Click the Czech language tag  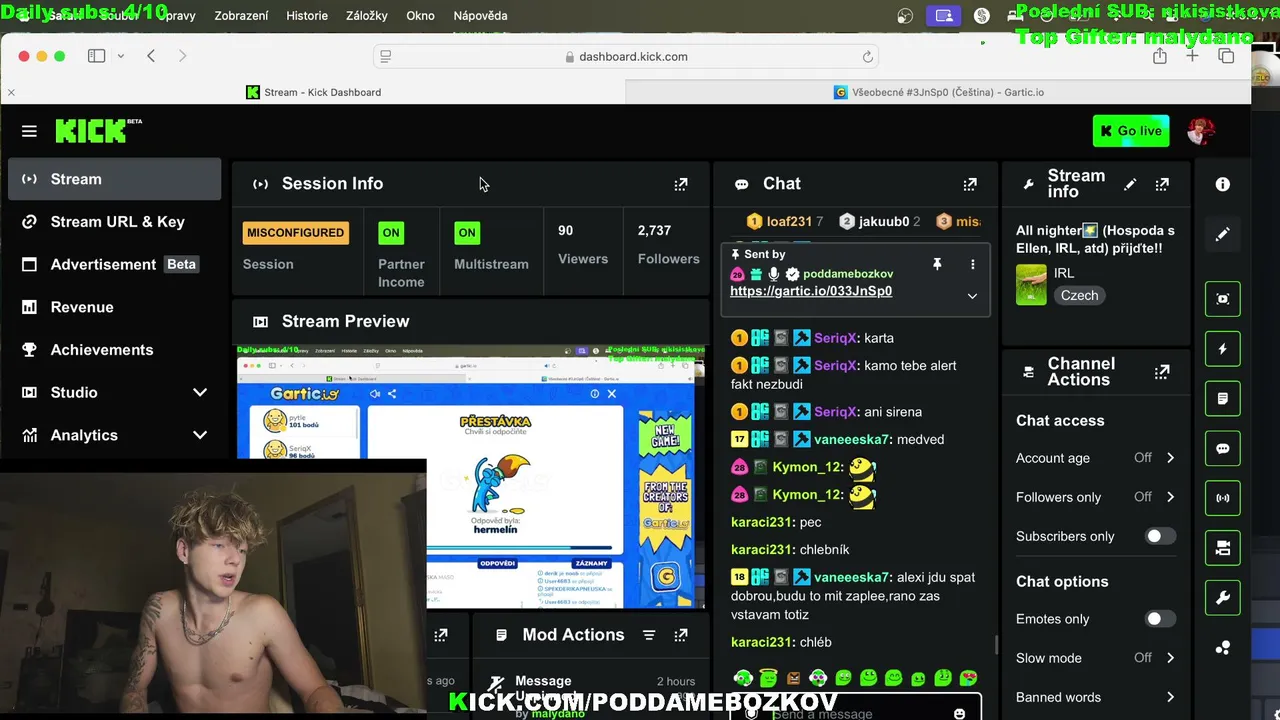point(1079,295)
